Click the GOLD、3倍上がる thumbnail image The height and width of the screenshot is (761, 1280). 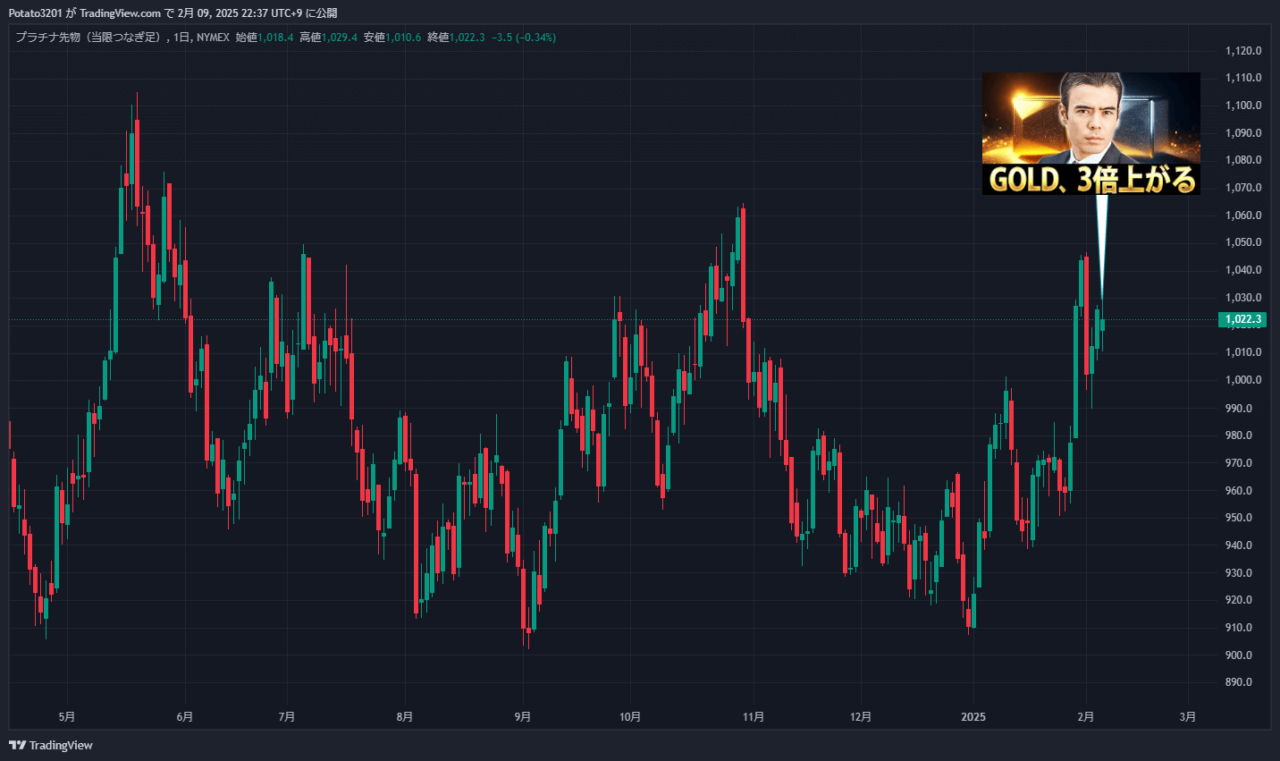pos(1090,132)
